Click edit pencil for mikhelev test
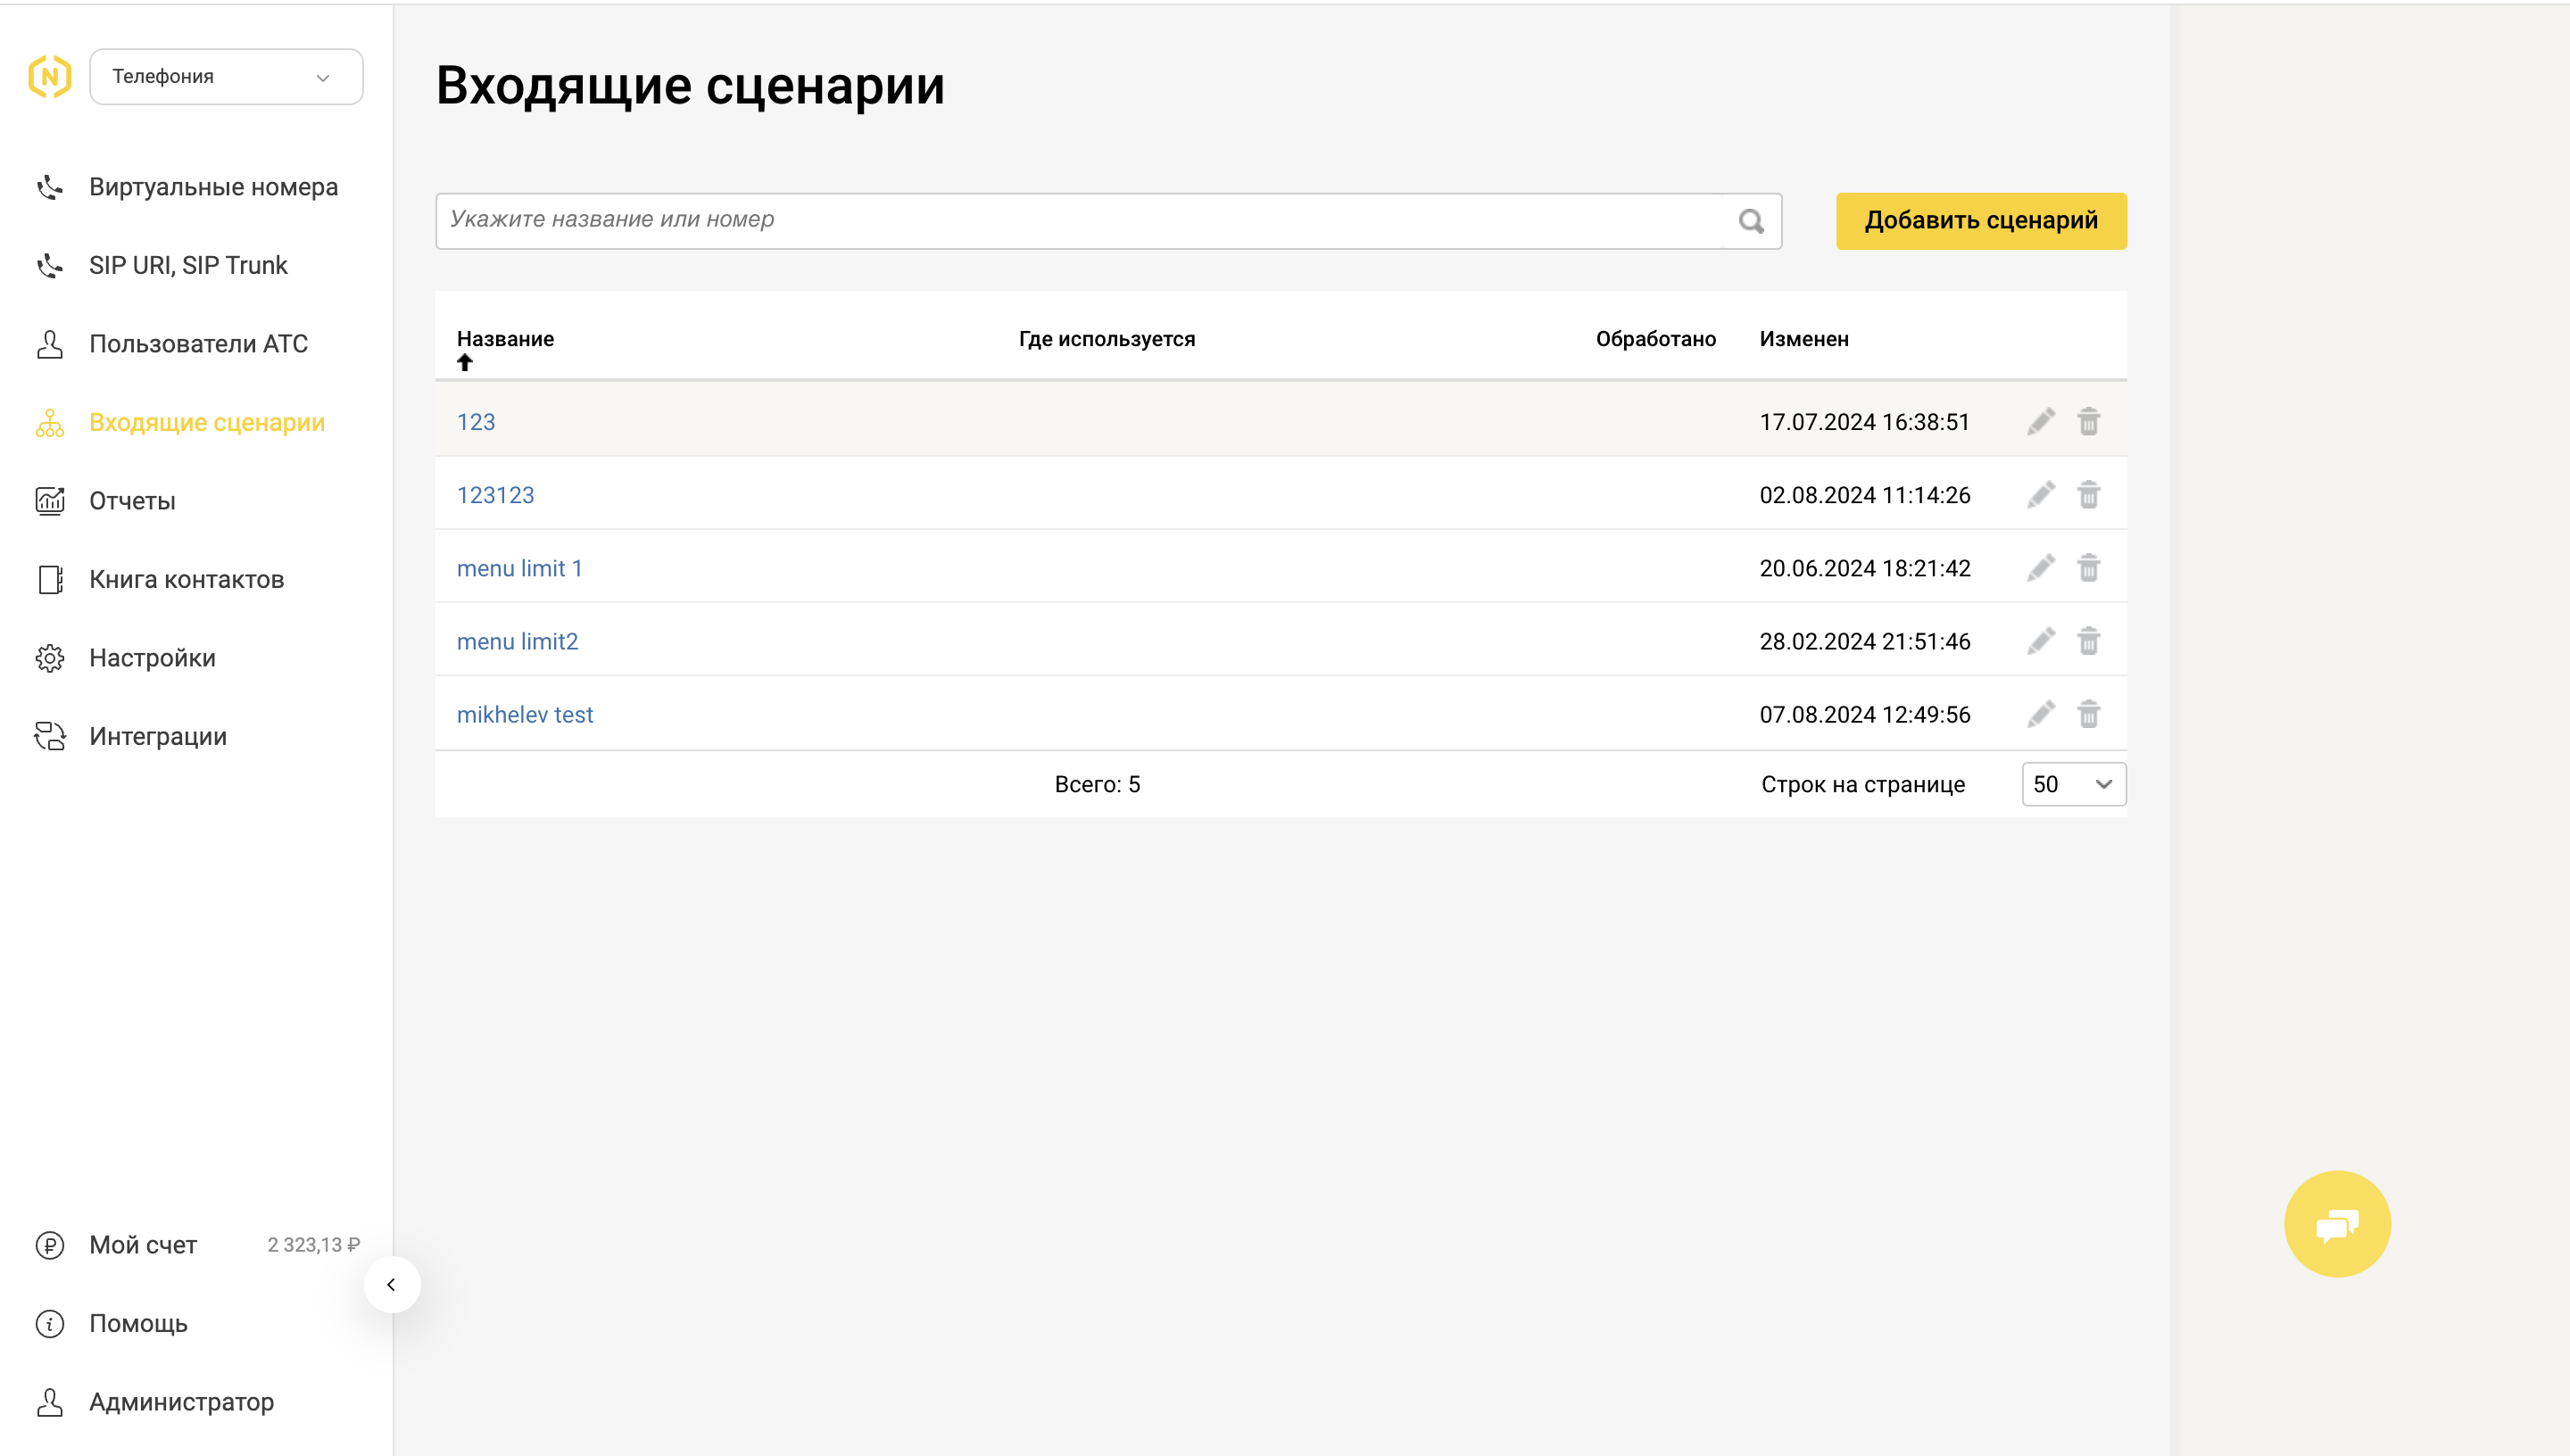2570x1456 pixels. pyautogui.click(x=2040, y=714)
